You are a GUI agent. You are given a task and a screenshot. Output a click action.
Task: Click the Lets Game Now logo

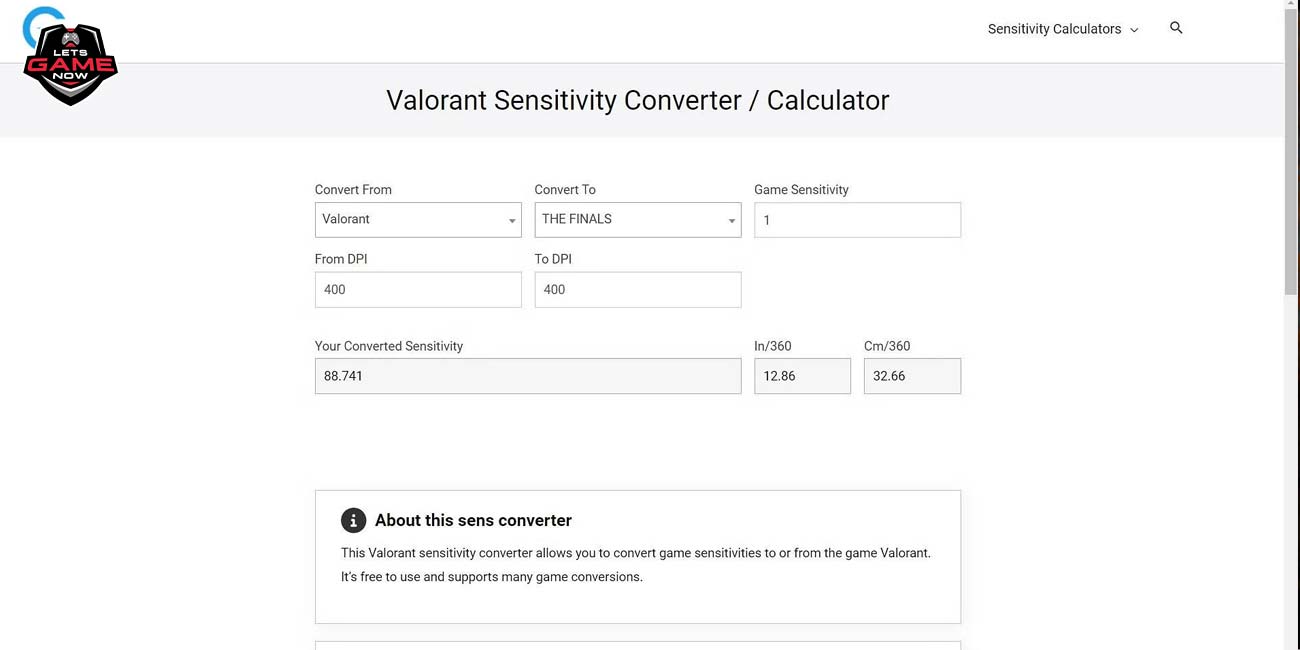pos(70,57)
